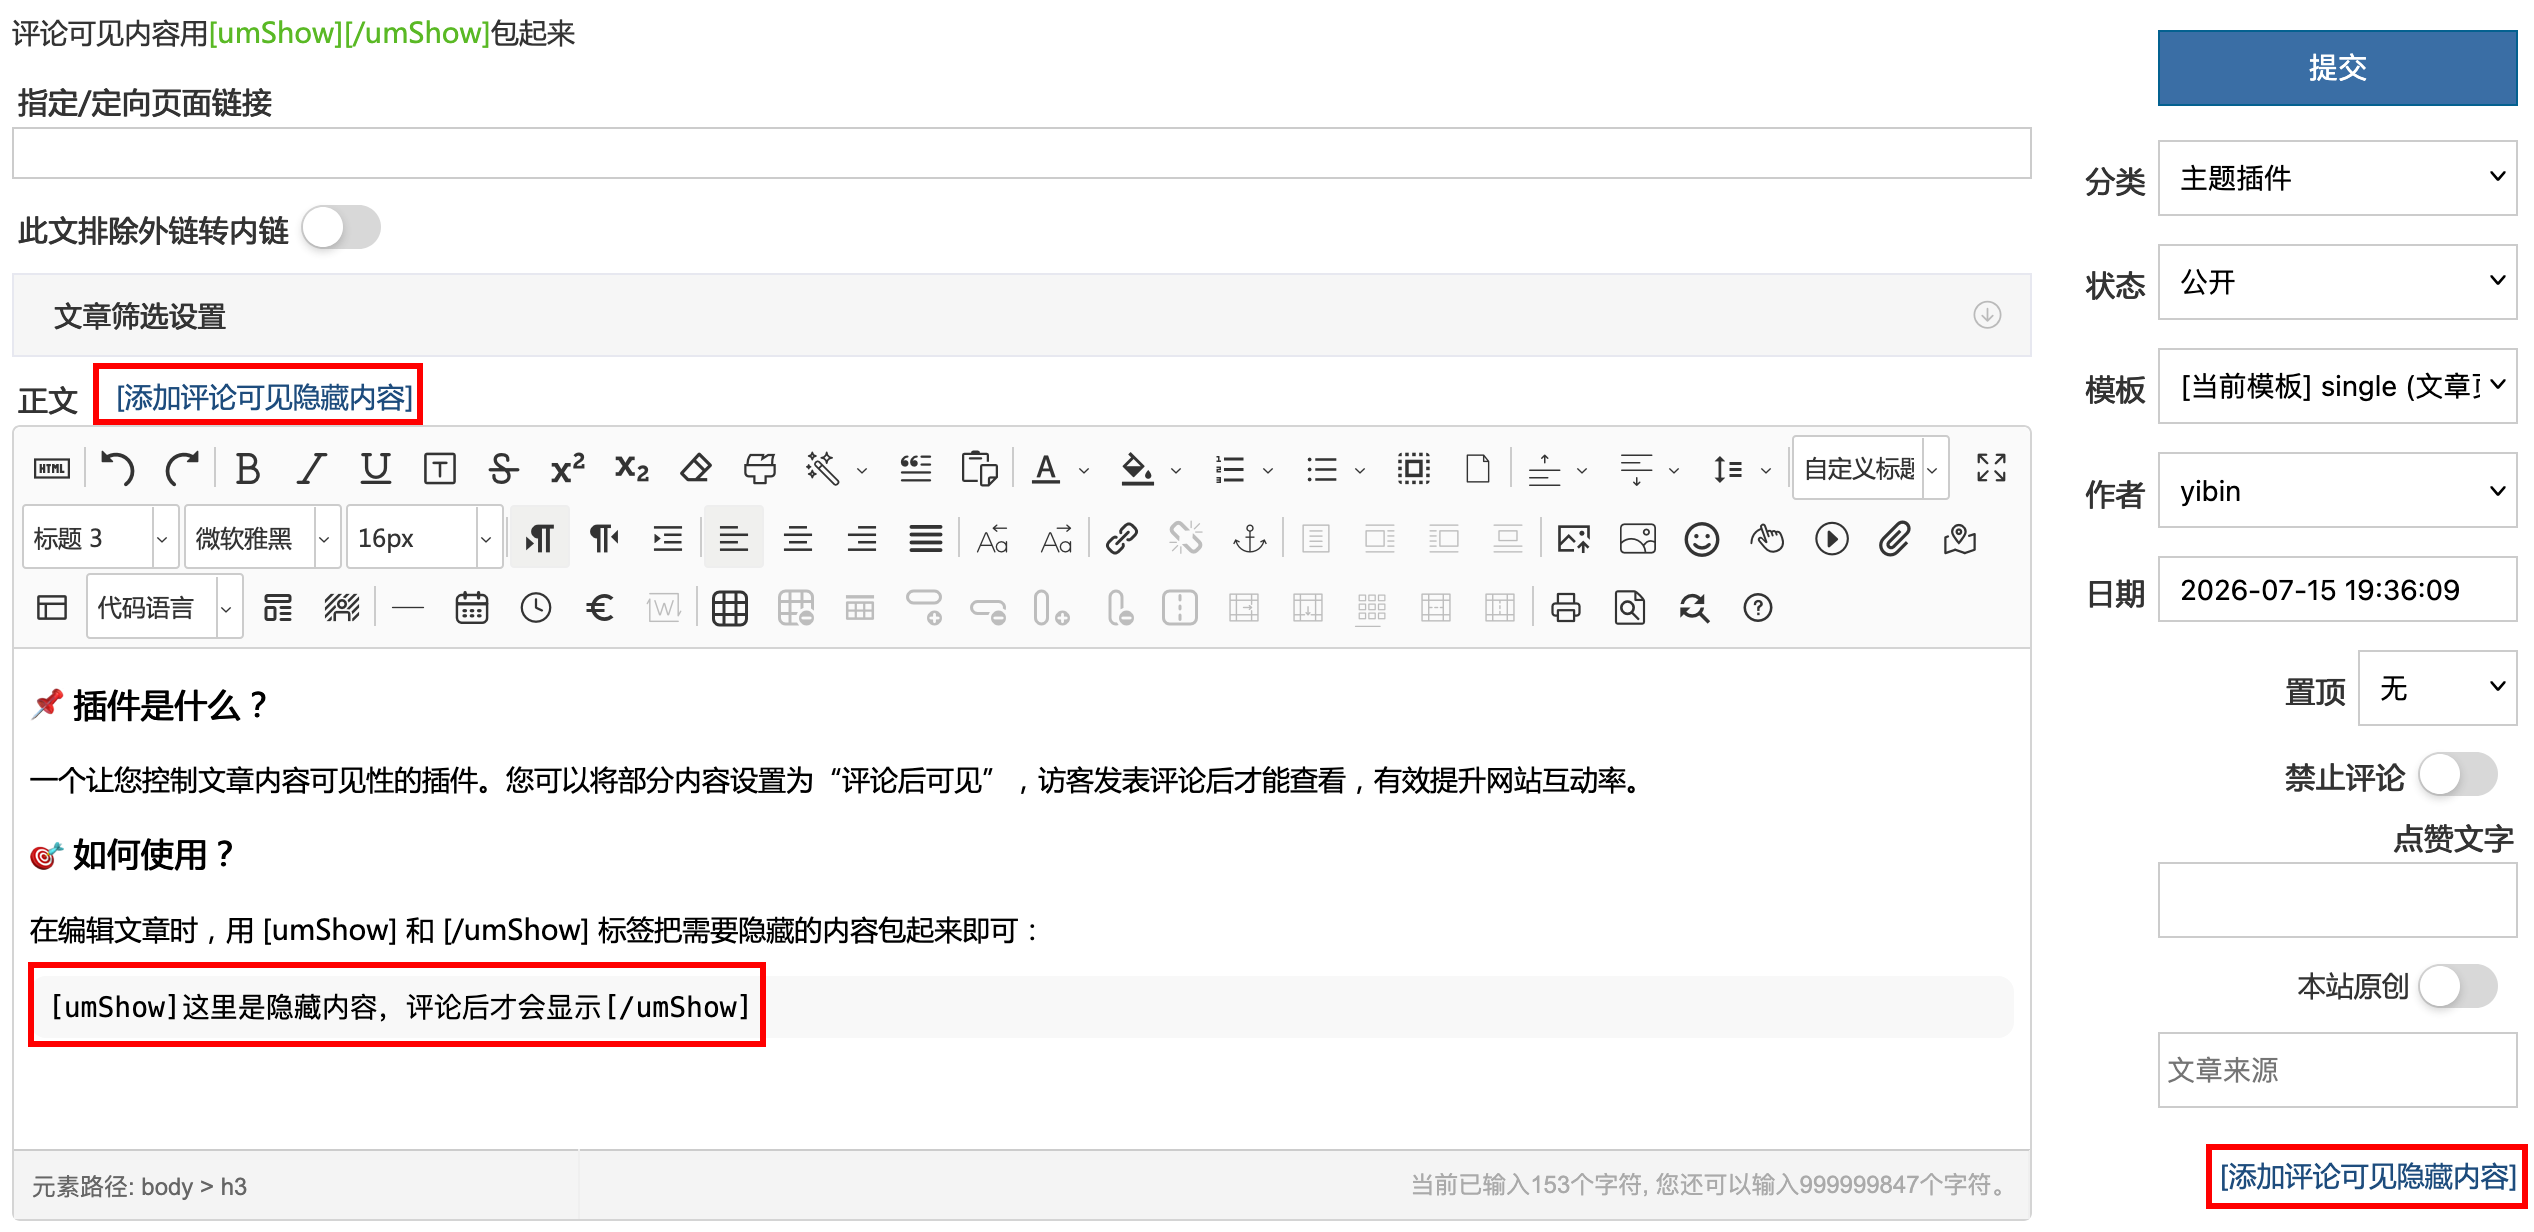This screenshot has width=2534, height=1232.
Task: Insert video with play icon
Action: 1831,539
